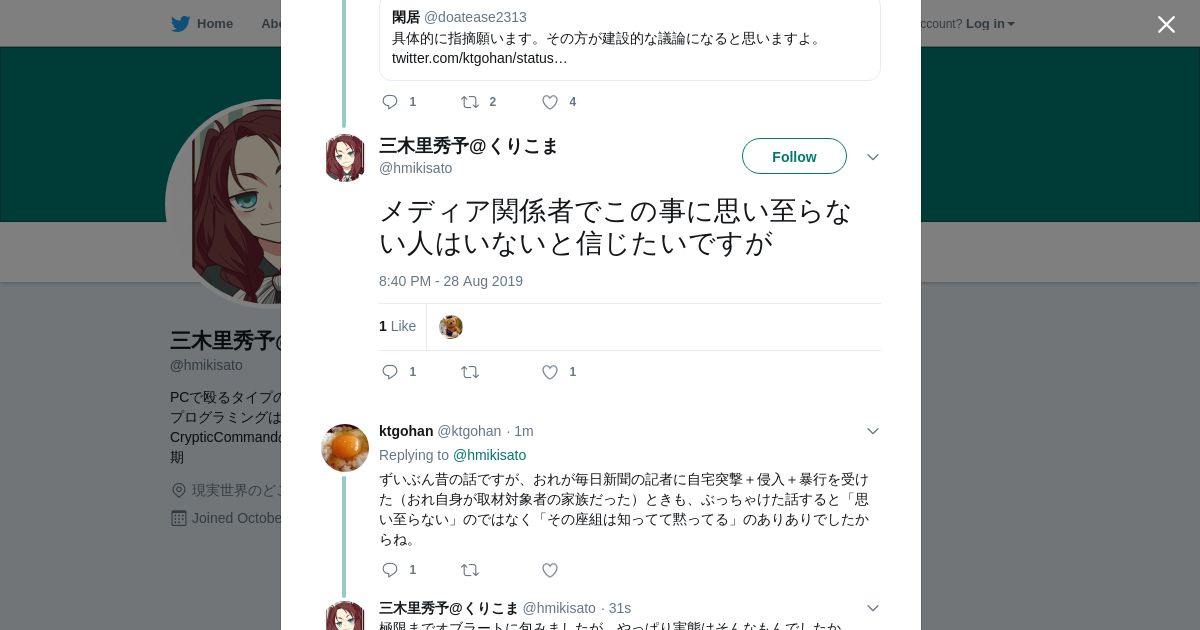
Task: Click the Twitter bird Home icon
Action: click(180, 24)
